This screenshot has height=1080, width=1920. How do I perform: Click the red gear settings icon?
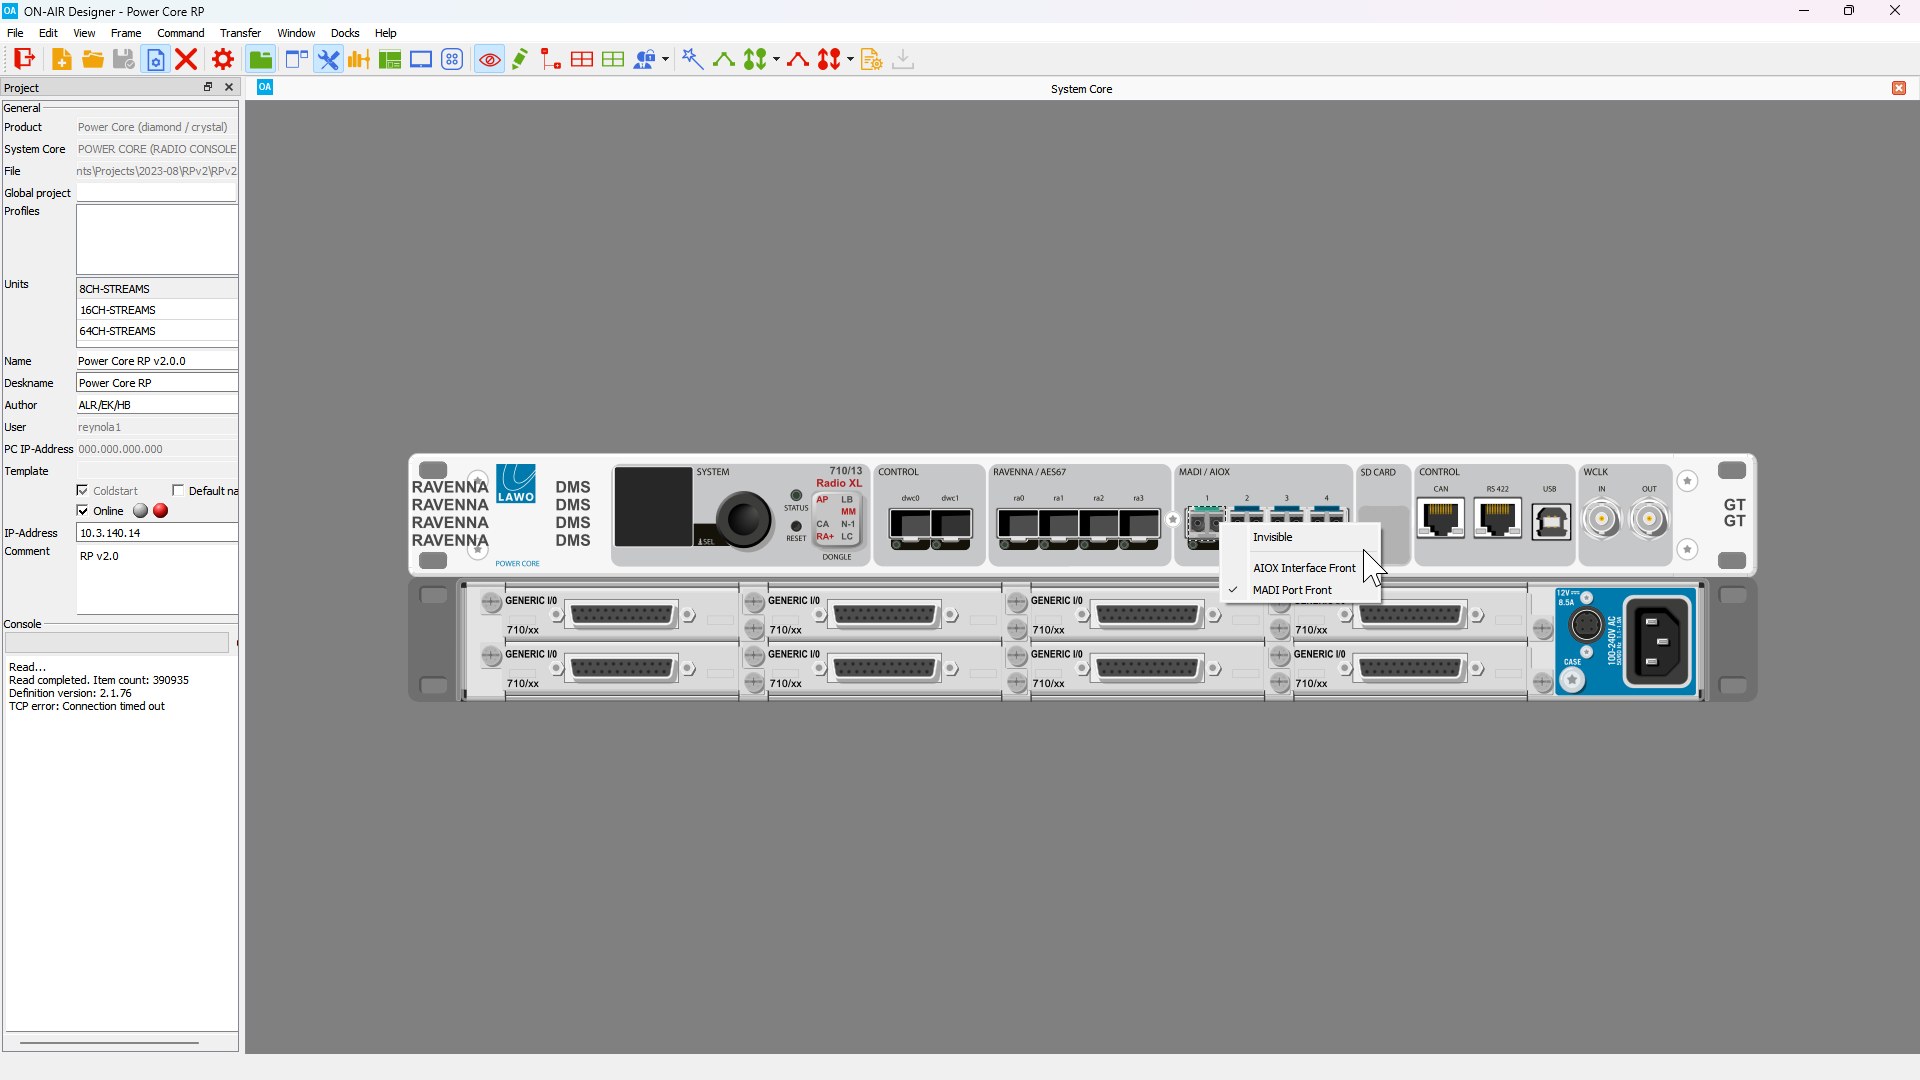tap(223, 60)
